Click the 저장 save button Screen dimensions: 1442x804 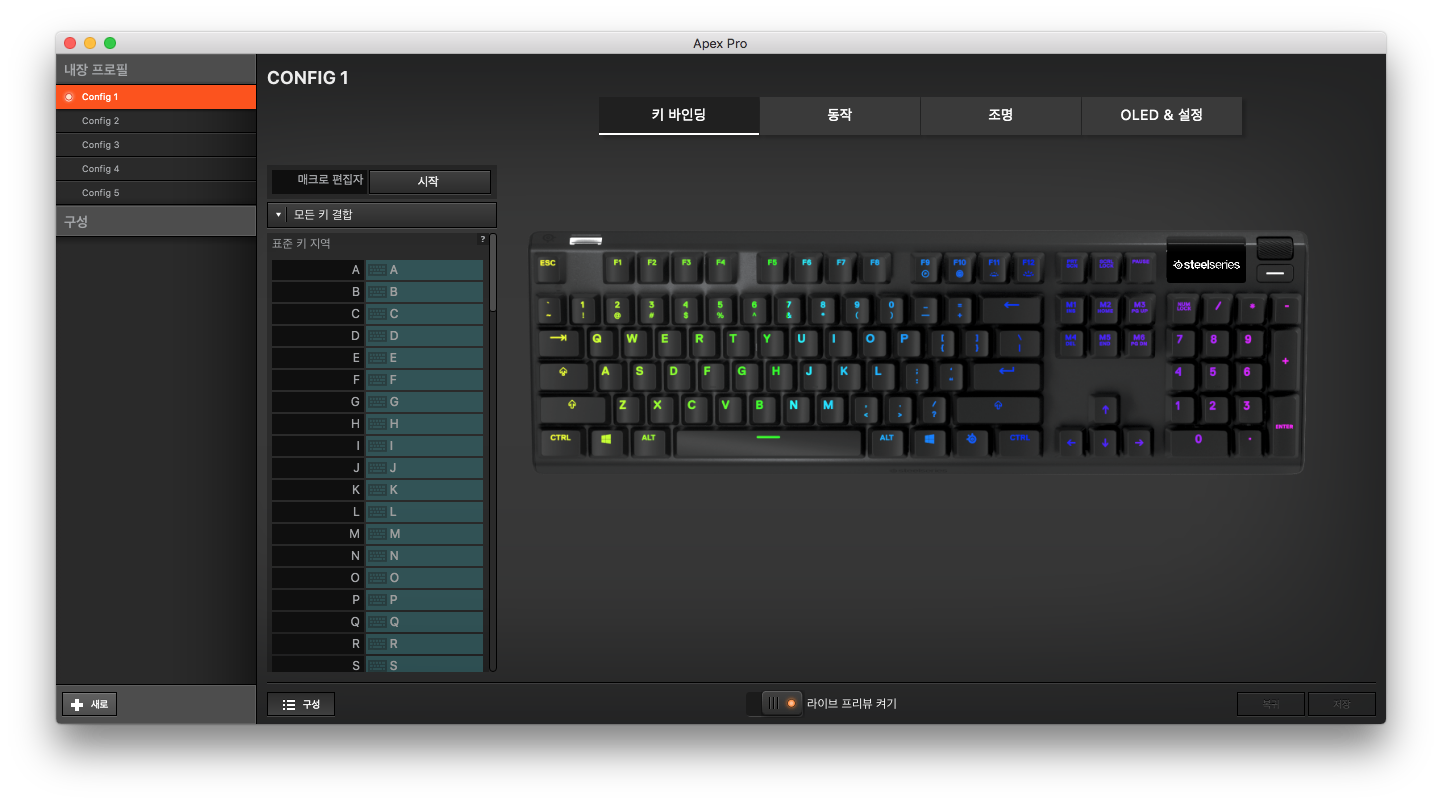(1342, 704)
